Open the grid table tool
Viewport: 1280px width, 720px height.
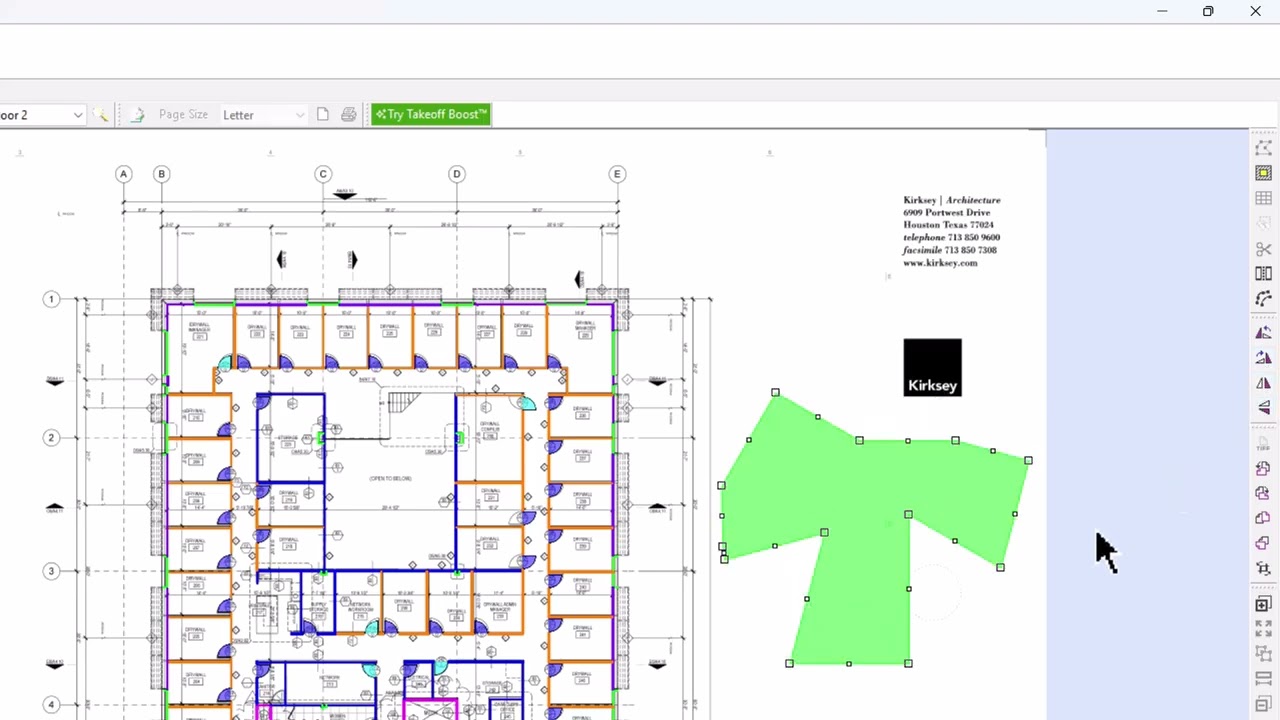[x=1264, y=198]
